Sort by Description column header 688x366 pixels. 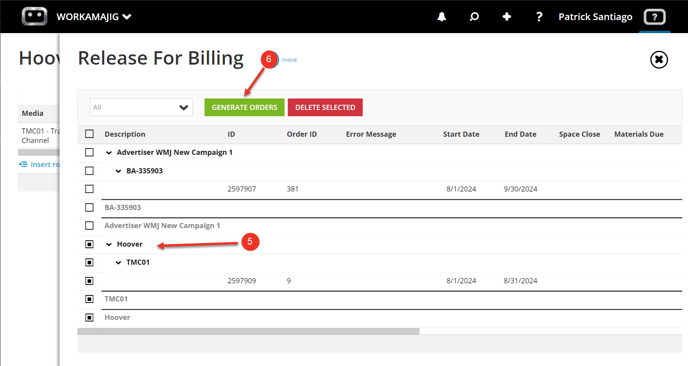(125, 134)
